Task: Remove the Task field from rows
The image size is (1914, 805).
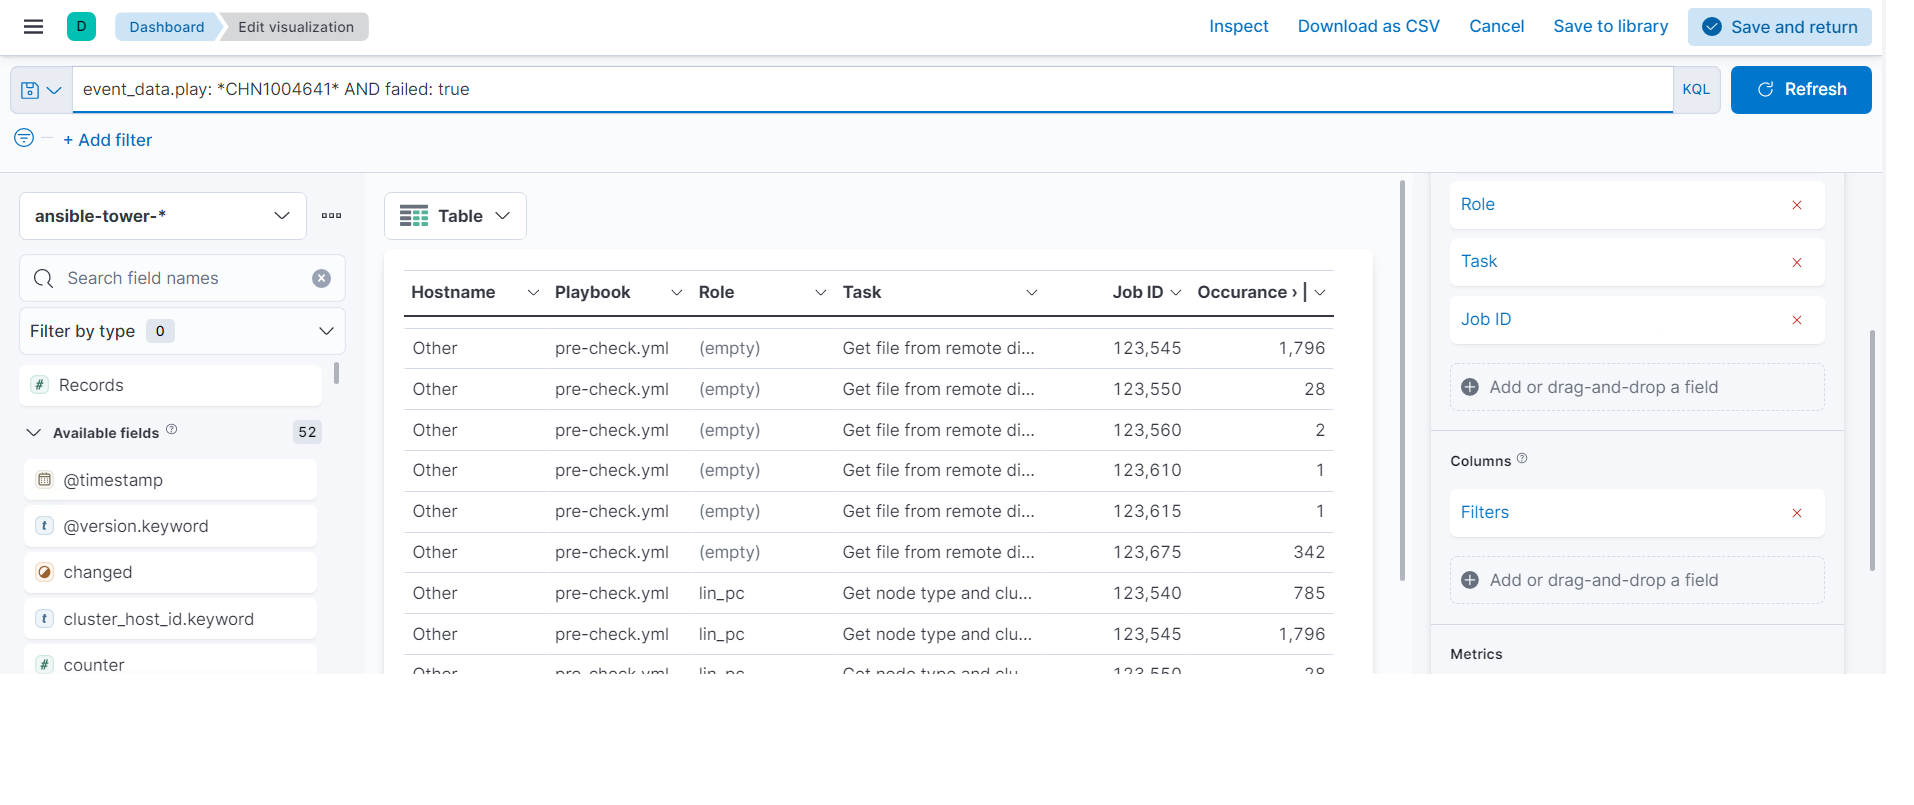Action: click(x=1796, y=262)
